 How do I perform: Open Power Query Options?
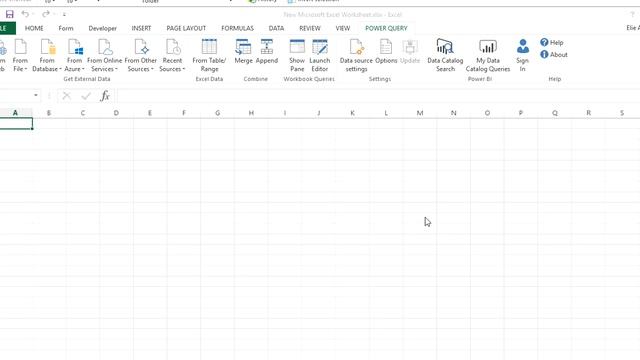(x=386, y=51)
